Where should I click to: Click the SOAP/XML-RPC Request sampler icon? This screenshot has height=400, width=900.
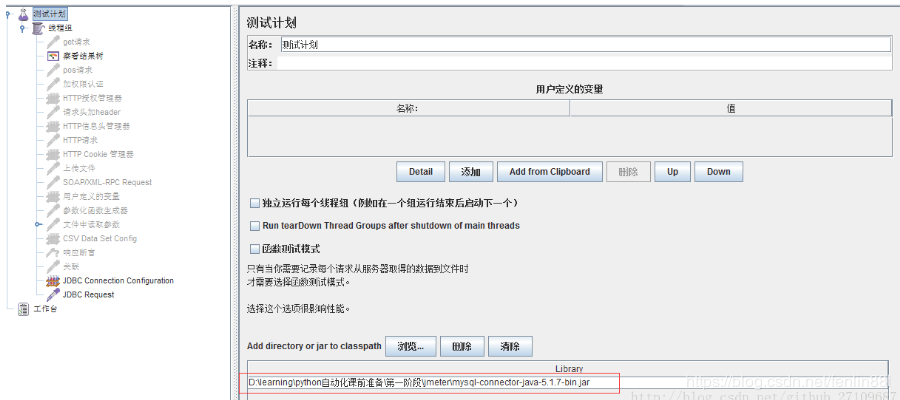click(x=53, y=182)
